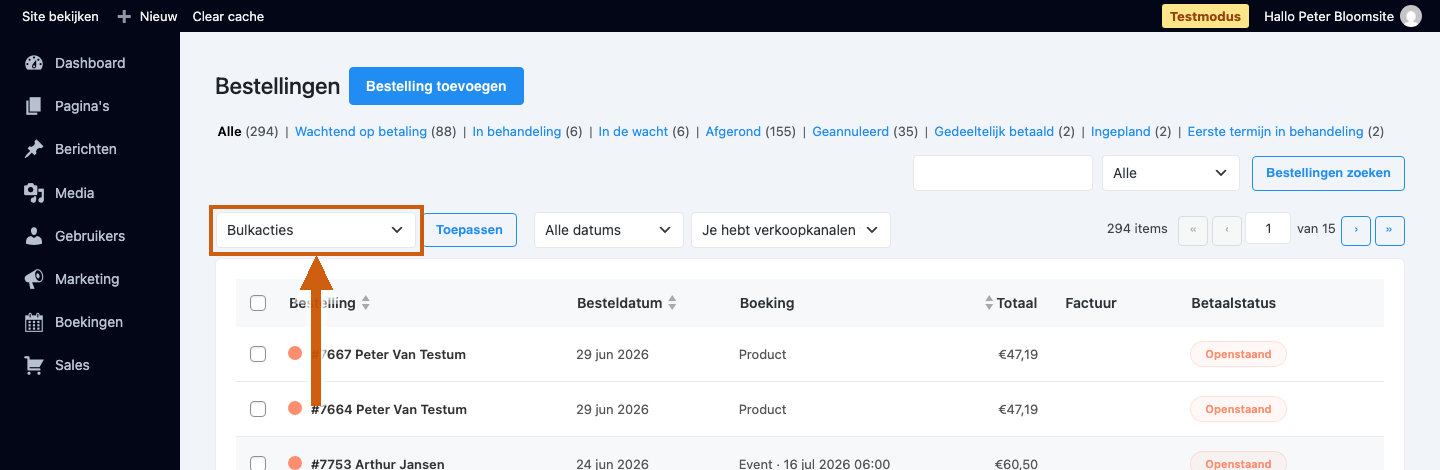The height and width of the screenshot is (470, 1440).
Task: Click the Gebruikers person icon
Action: [34, 236]
